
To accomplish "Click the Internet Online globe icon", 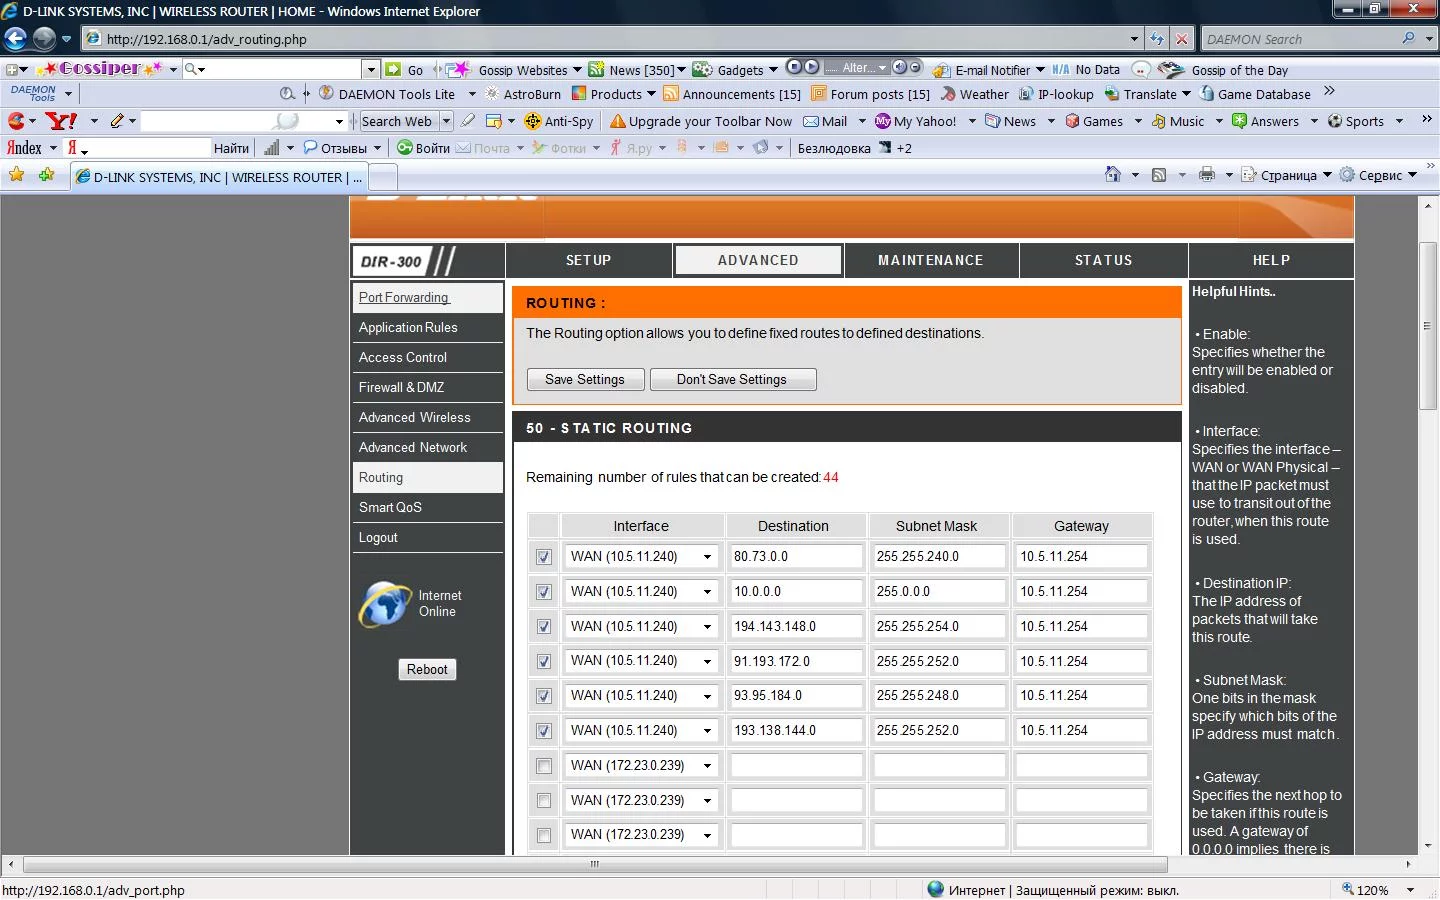I will 385,604.
